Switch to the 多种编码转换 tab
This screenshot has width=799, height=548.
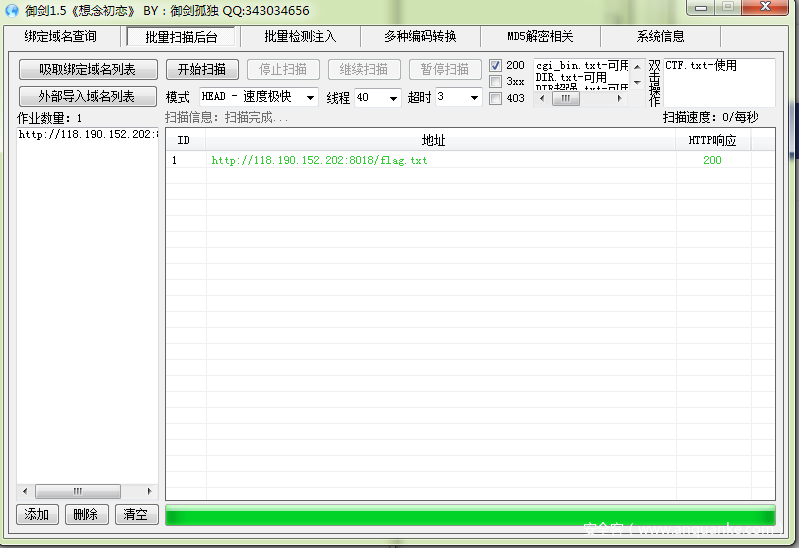[x=420, y=37]
